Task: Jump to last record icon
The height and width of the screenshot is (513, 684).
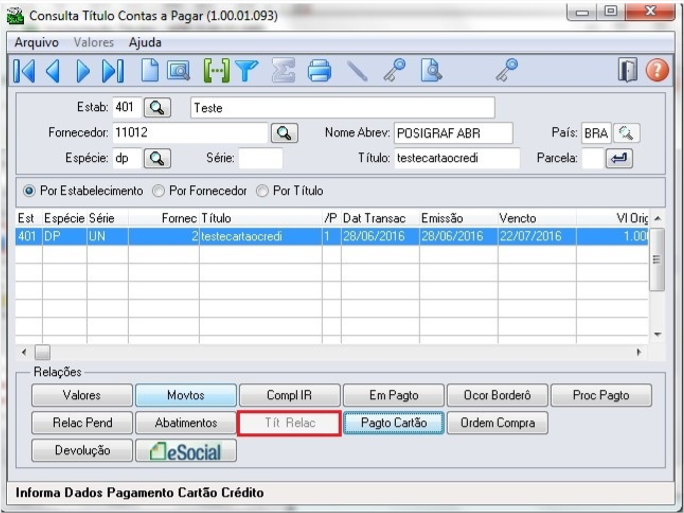Action: tap(113, 71)
